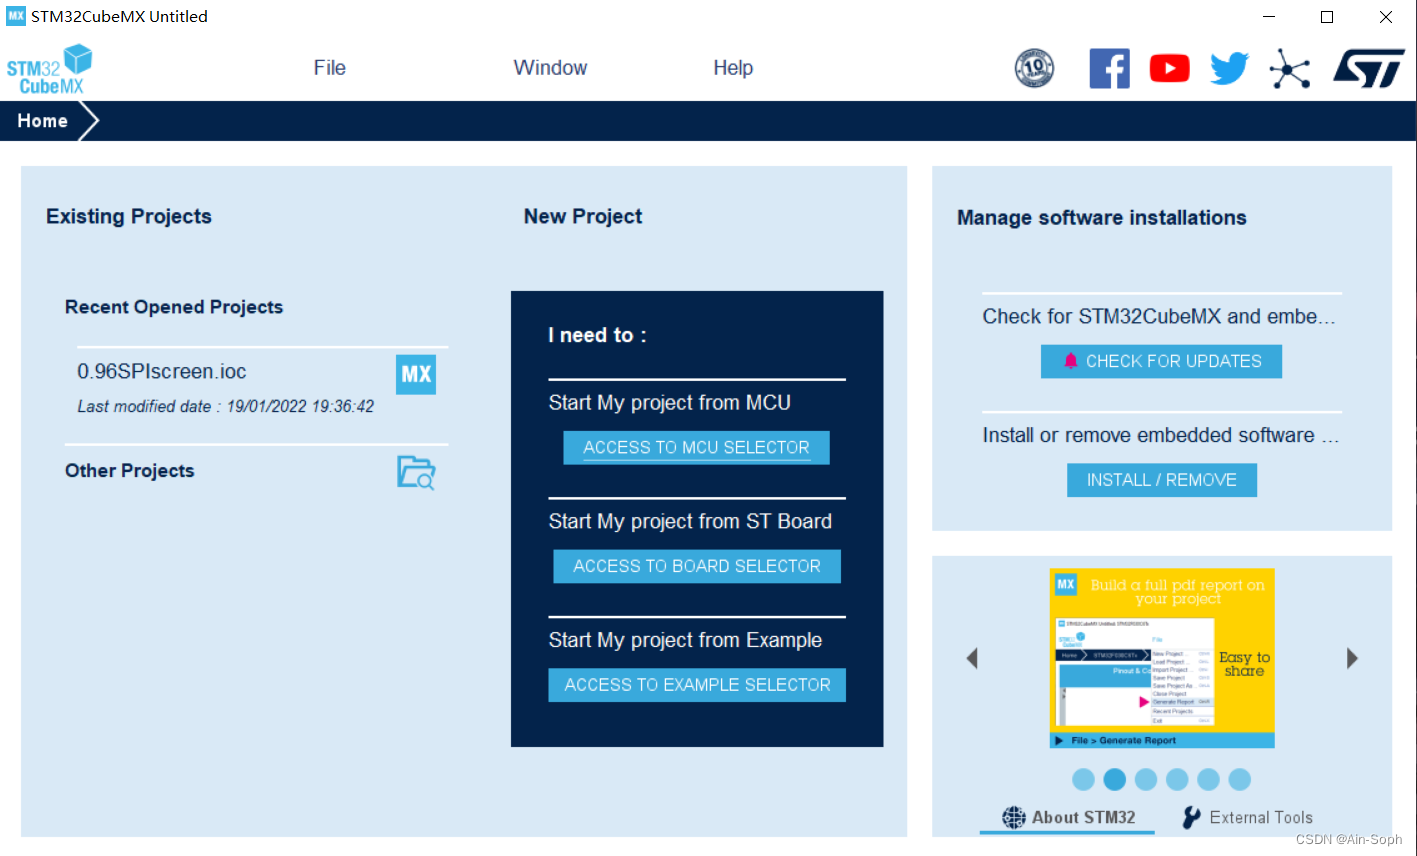Click INSTALL / REMOVE button

(1162, 480)
